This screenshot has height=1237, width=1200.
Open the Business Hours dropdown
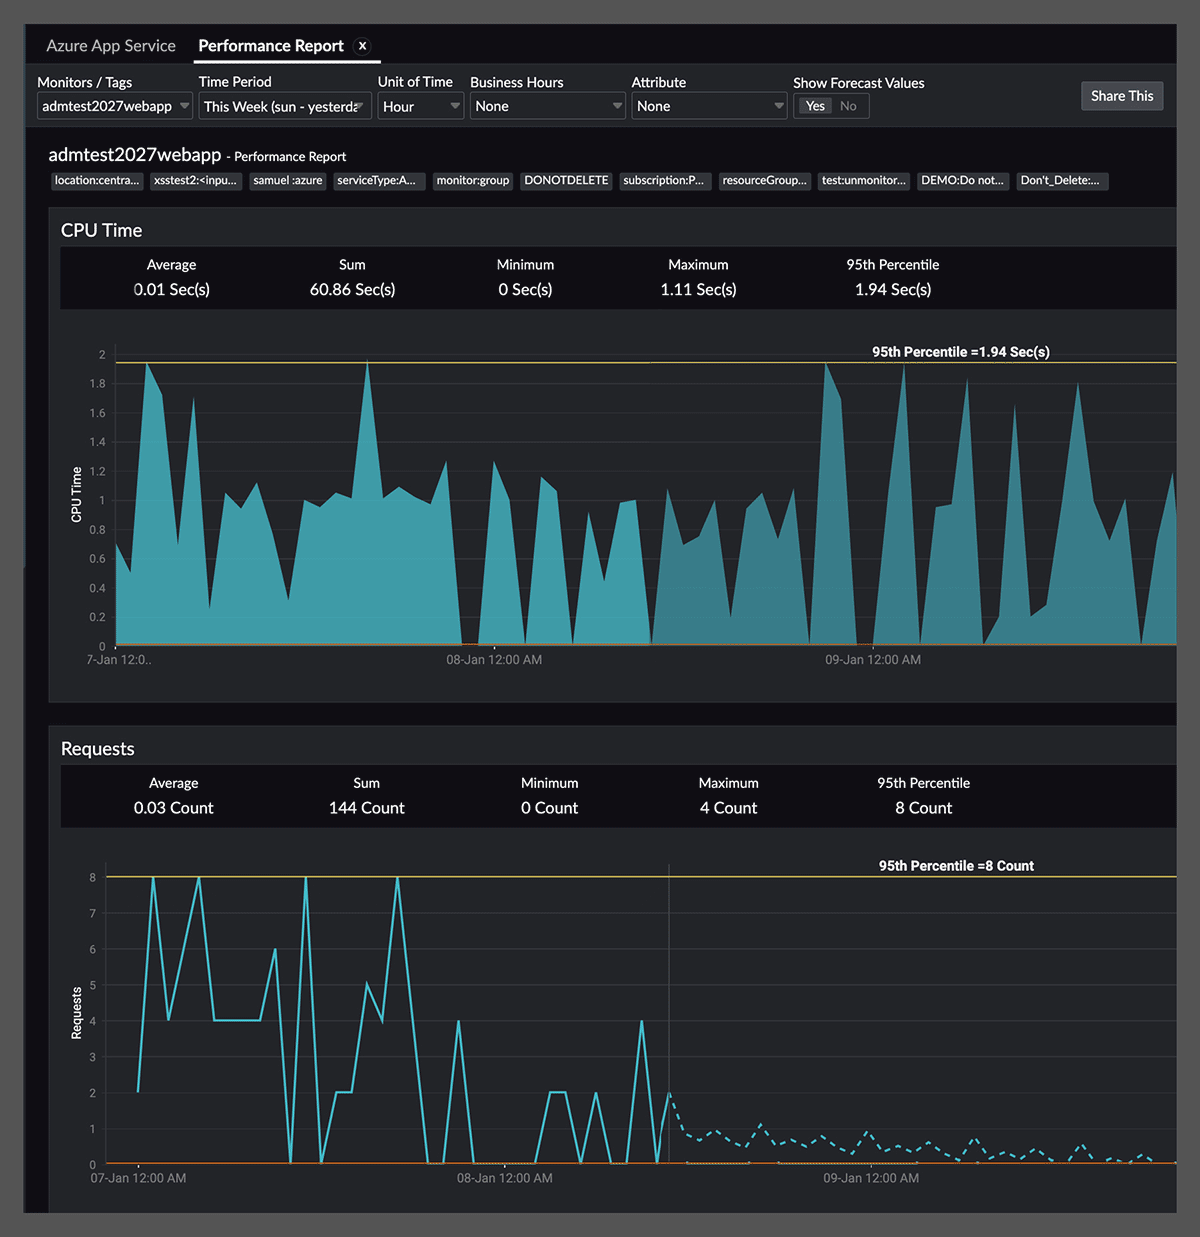tap(547, 105)
